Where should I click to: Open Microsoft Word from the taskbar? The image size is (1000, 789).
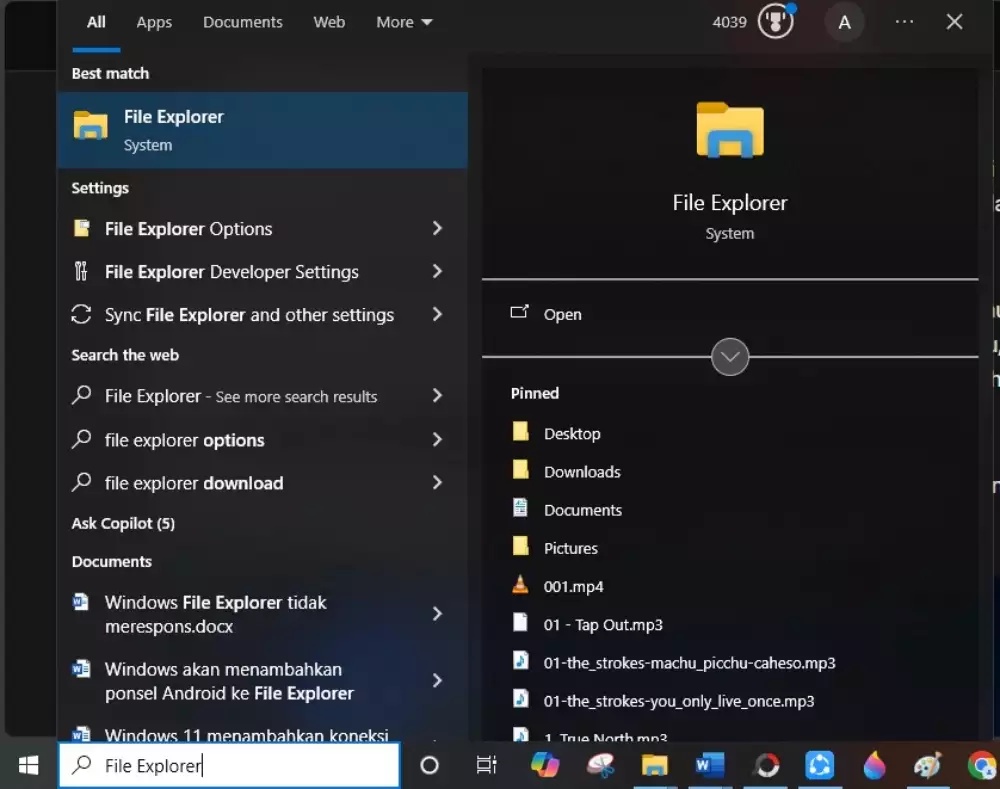pyautogui.click(x=710, y=766)
